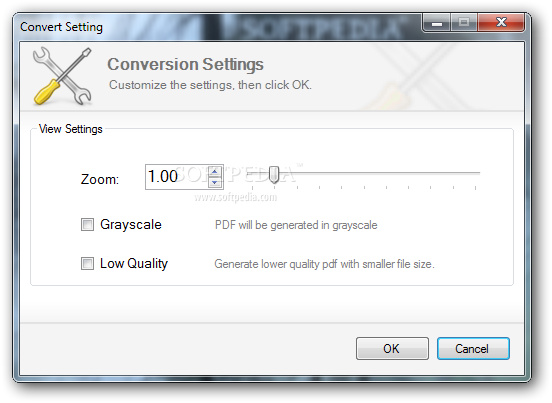This screenshot has height=403, width=552.
Task: Increase zoom with the up spinner arrow
Action: [214, 172]
